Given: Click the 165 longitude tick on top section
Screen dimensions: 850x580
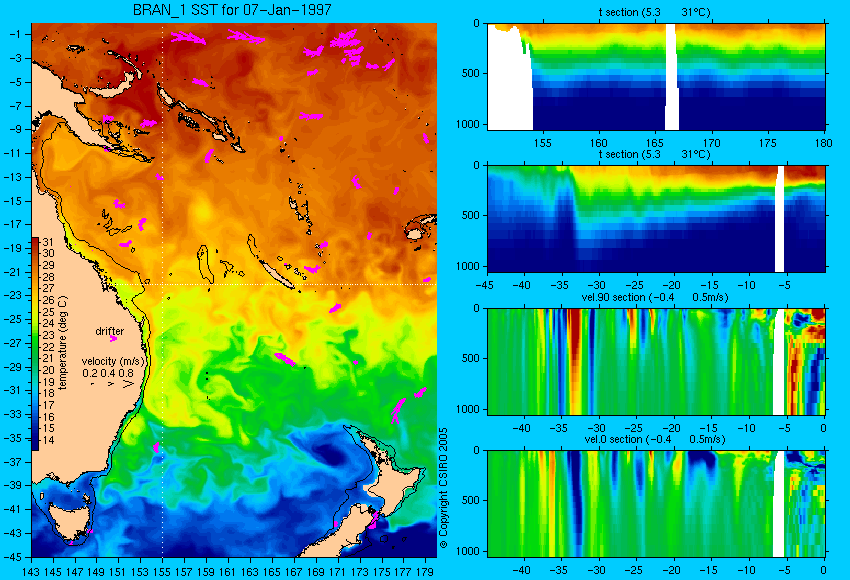Looking at the screenshot, I should point(655,143).
